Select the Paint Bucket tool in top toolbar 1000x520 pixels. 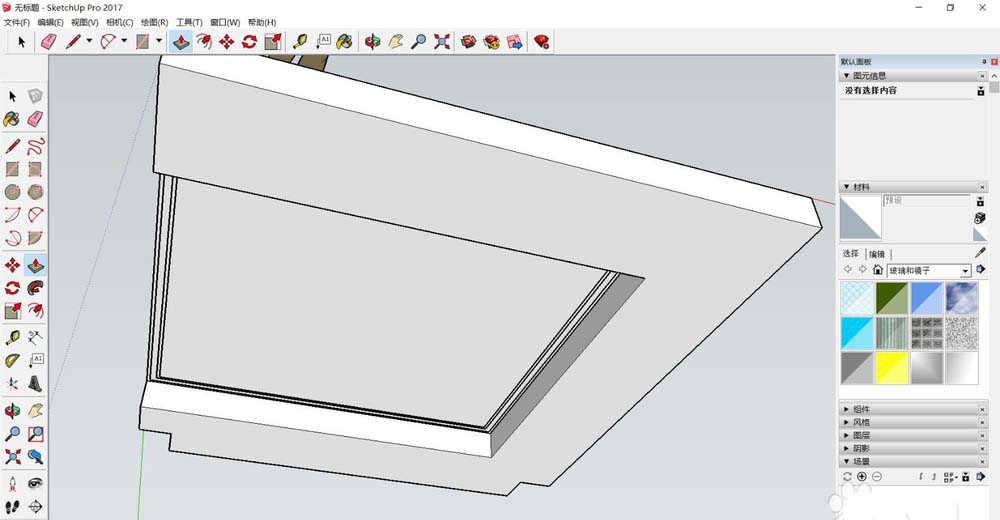point(344,41)
